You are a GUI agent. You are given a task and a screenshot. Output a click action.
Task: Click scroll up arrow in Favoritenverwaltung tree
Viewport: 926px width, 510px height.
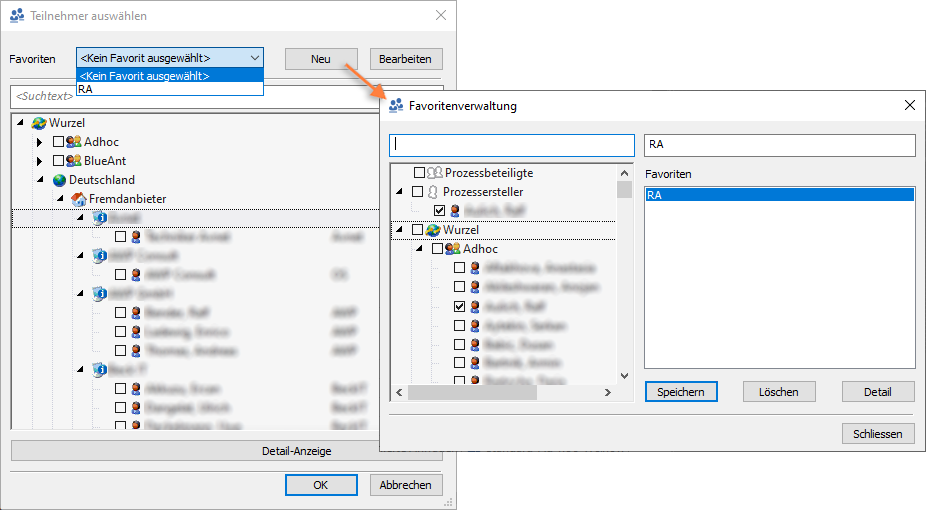[x=625, y=173]
